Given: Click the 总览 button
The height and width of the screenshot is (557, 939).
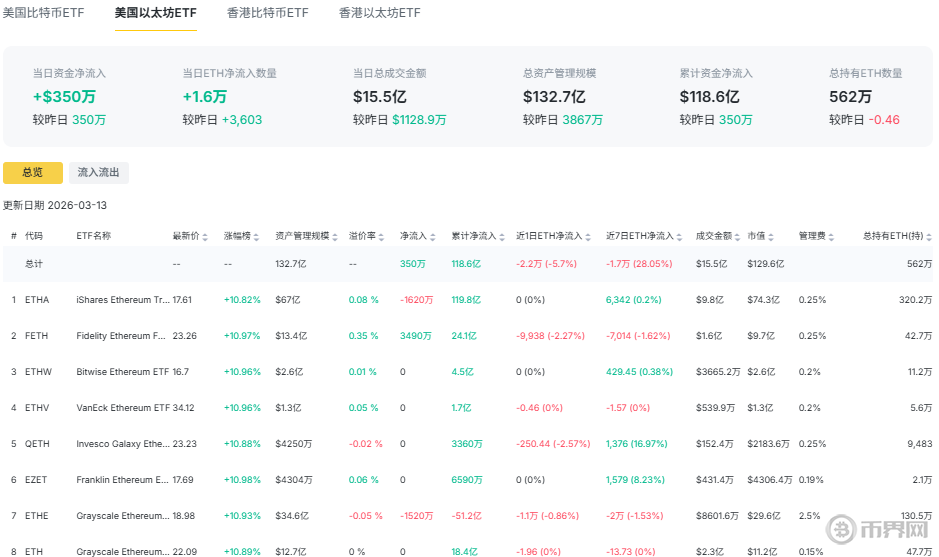Looking at the screenshot, I should [x=33, y=172].
